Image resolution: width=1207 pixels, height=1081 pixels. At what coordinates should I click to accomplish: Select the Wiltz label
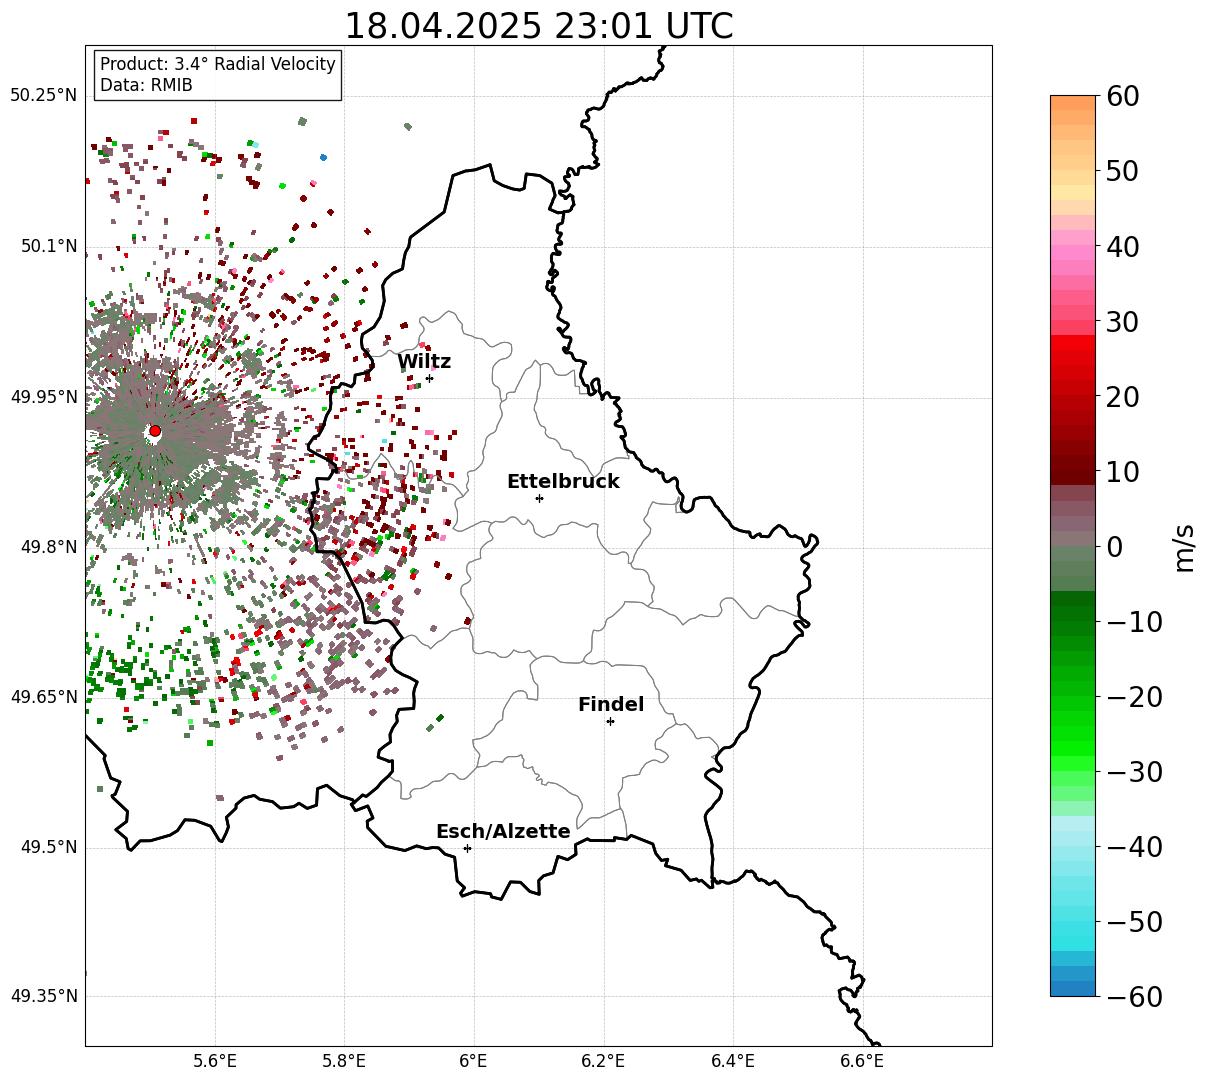click(424, 362)
